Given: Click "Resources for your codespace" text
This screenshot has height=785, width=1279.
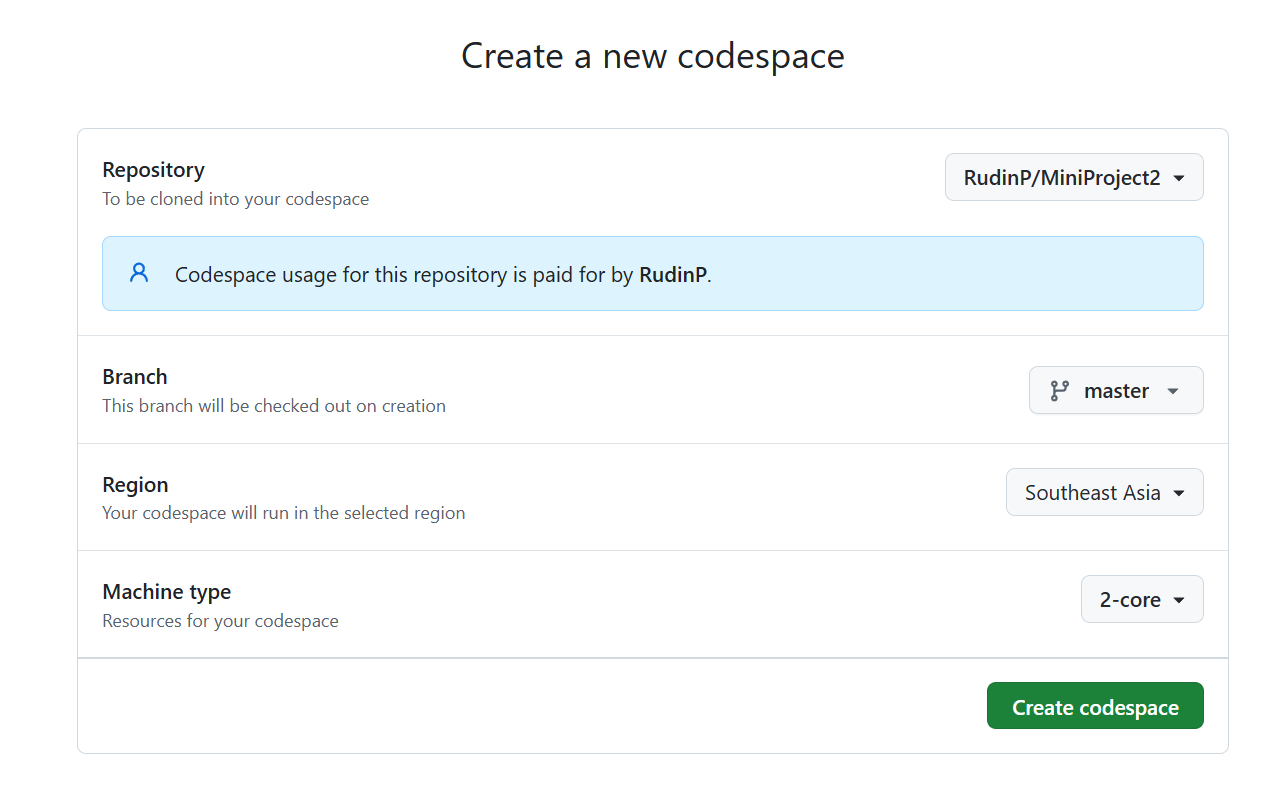Looking at the screenshot, I should (x=220, y=621).
